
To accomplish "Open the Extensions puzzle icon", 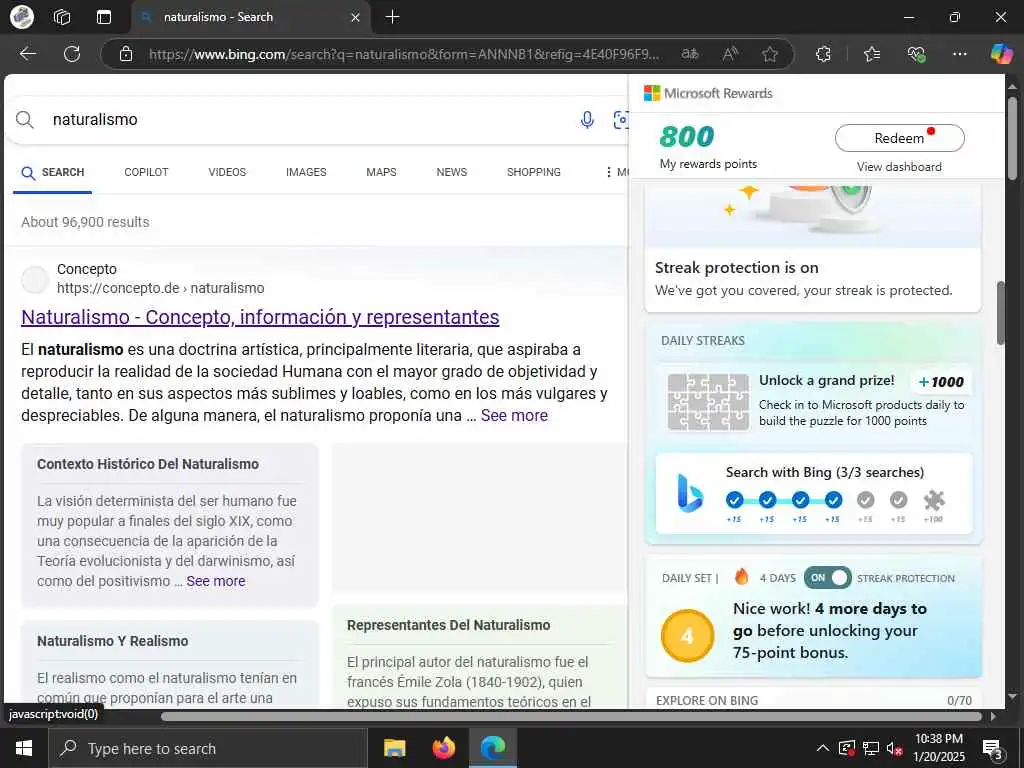I will point(824,54).
